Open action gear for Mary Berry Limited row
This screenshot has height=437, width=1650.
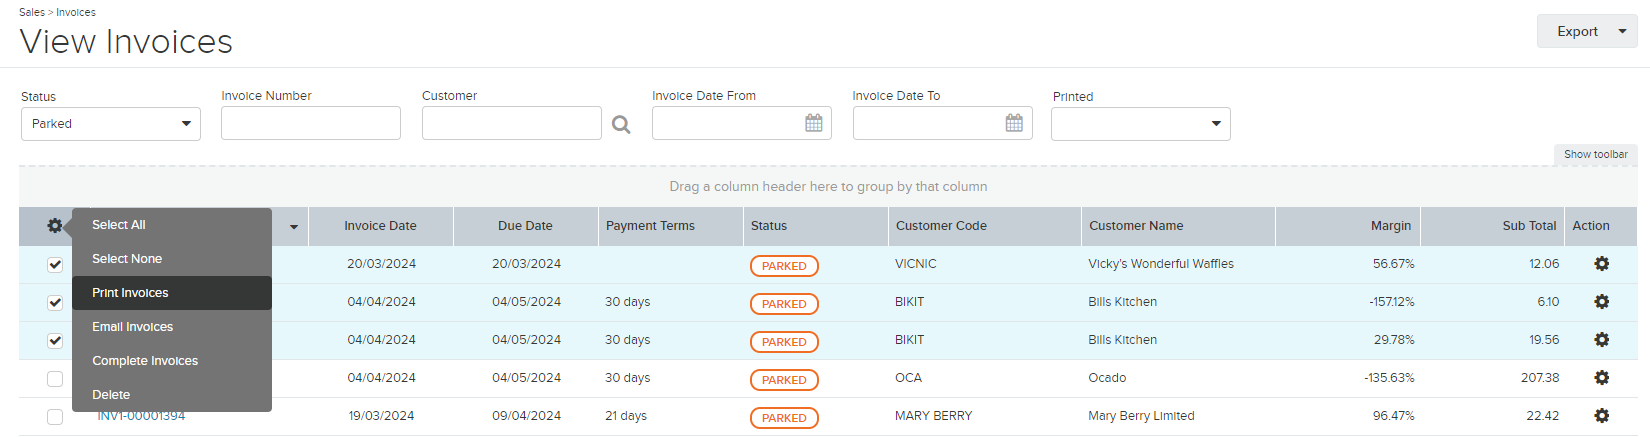click(x=1601, y=416)
